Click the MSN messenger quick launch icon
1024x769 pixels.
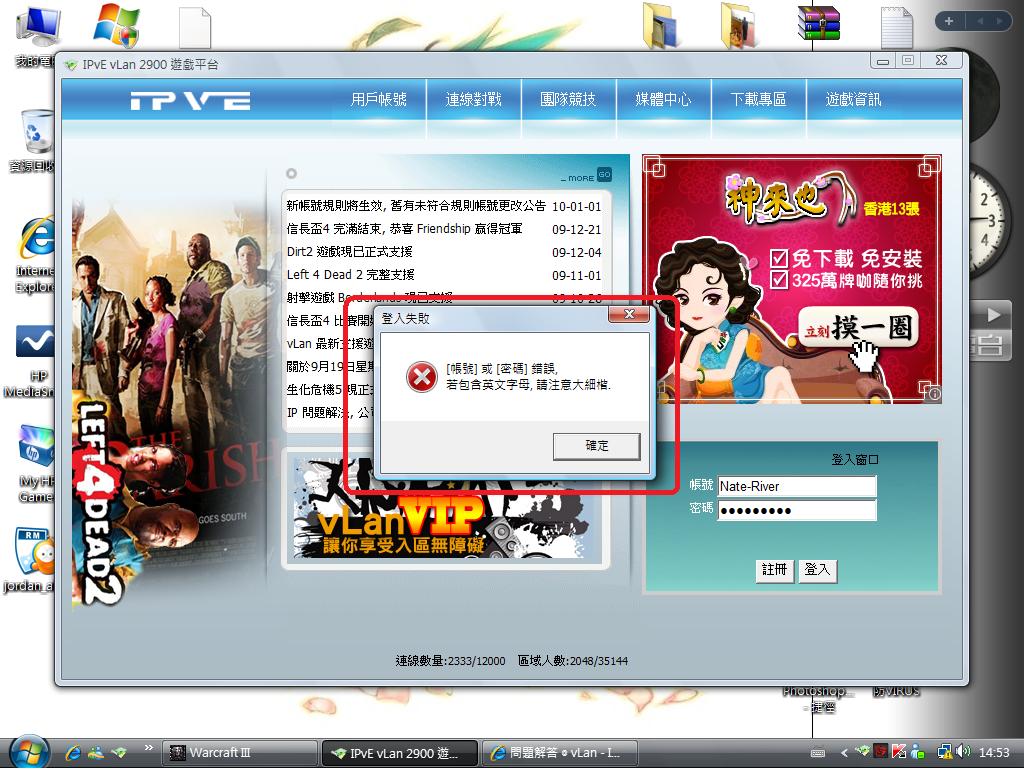[96, 753]
